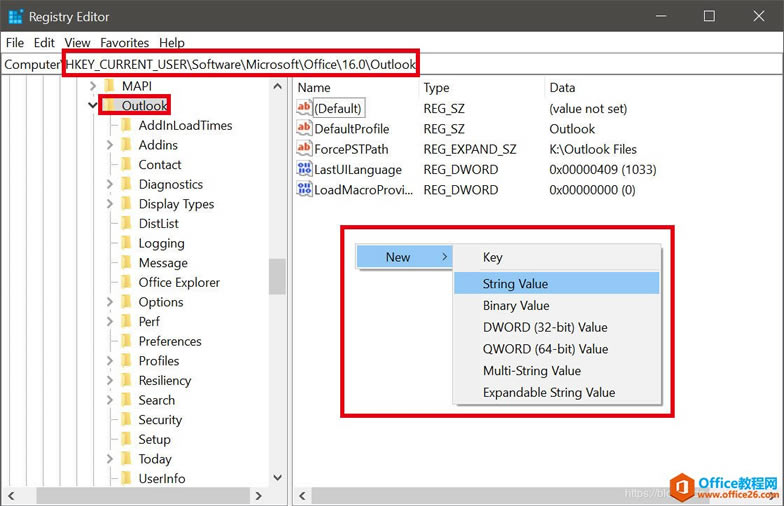Click the tree pane horizontal scroll left arrow
784x506 pixels.
[11, 496]
